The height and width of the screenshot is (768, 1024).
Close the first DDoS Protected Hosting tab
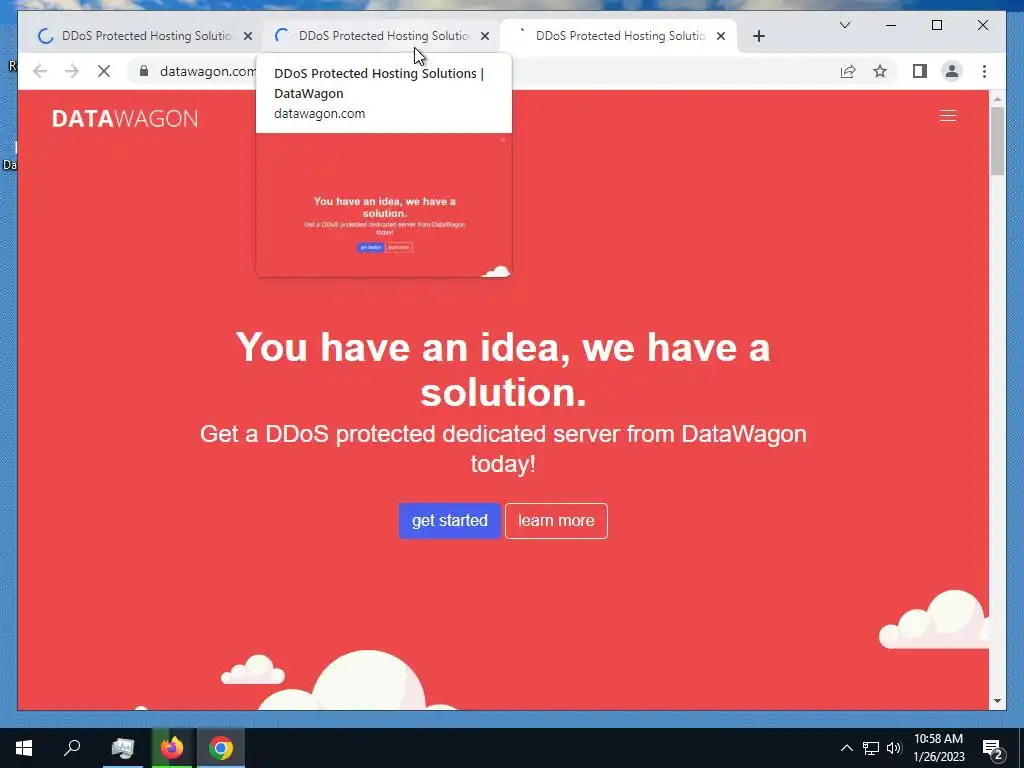pyautogui.click(x=248, y=37)
